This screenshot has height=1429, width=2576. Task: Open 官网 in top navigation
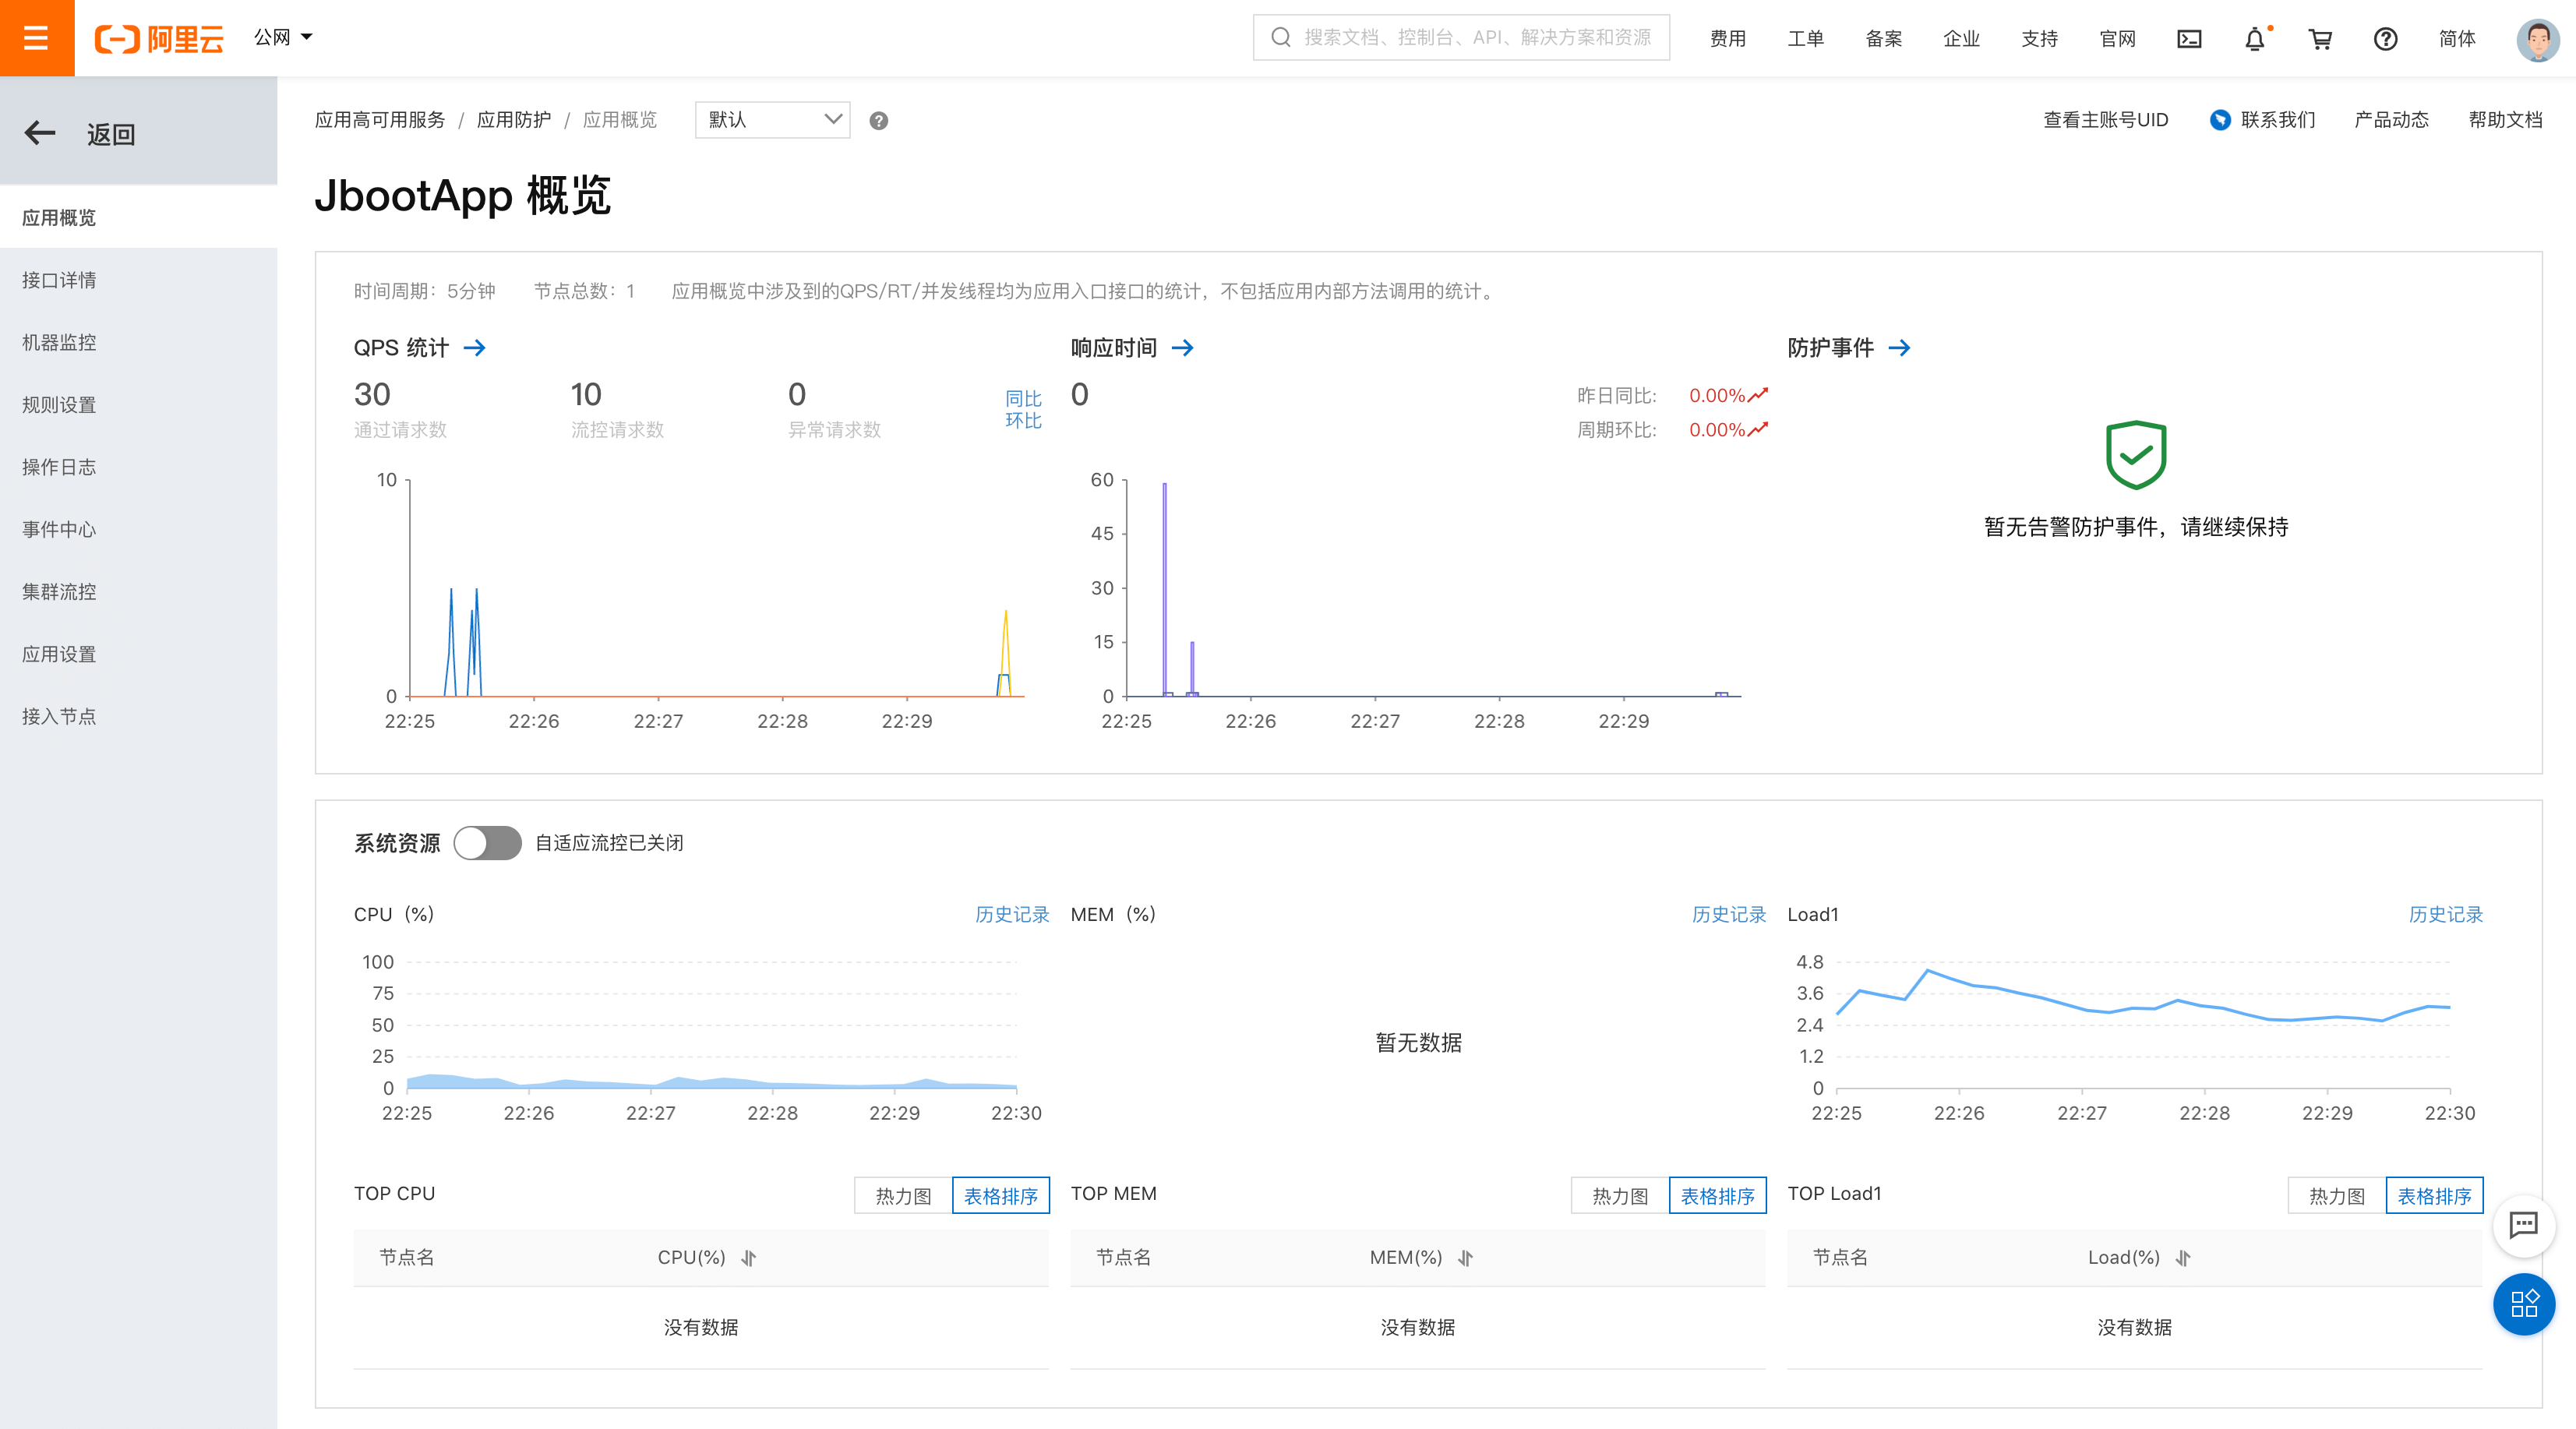(x=2117, y=39)
